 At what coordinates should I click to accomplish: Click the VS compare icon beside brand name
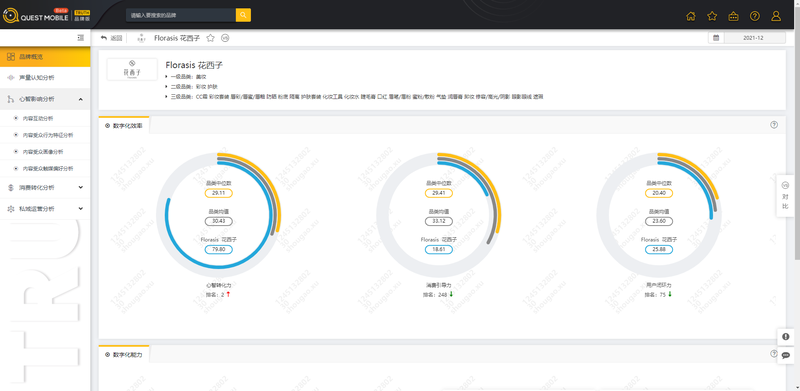coord(225,38)
